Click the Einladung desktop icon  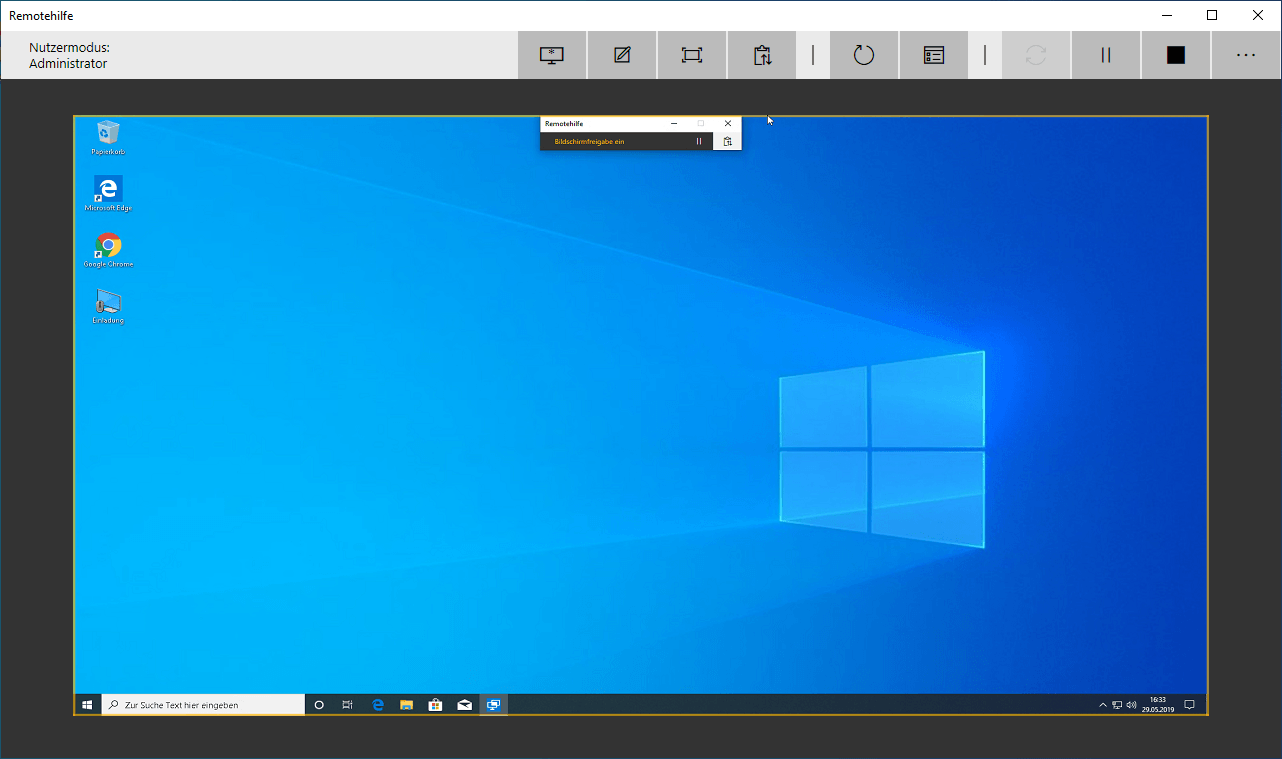pos(108,303)
